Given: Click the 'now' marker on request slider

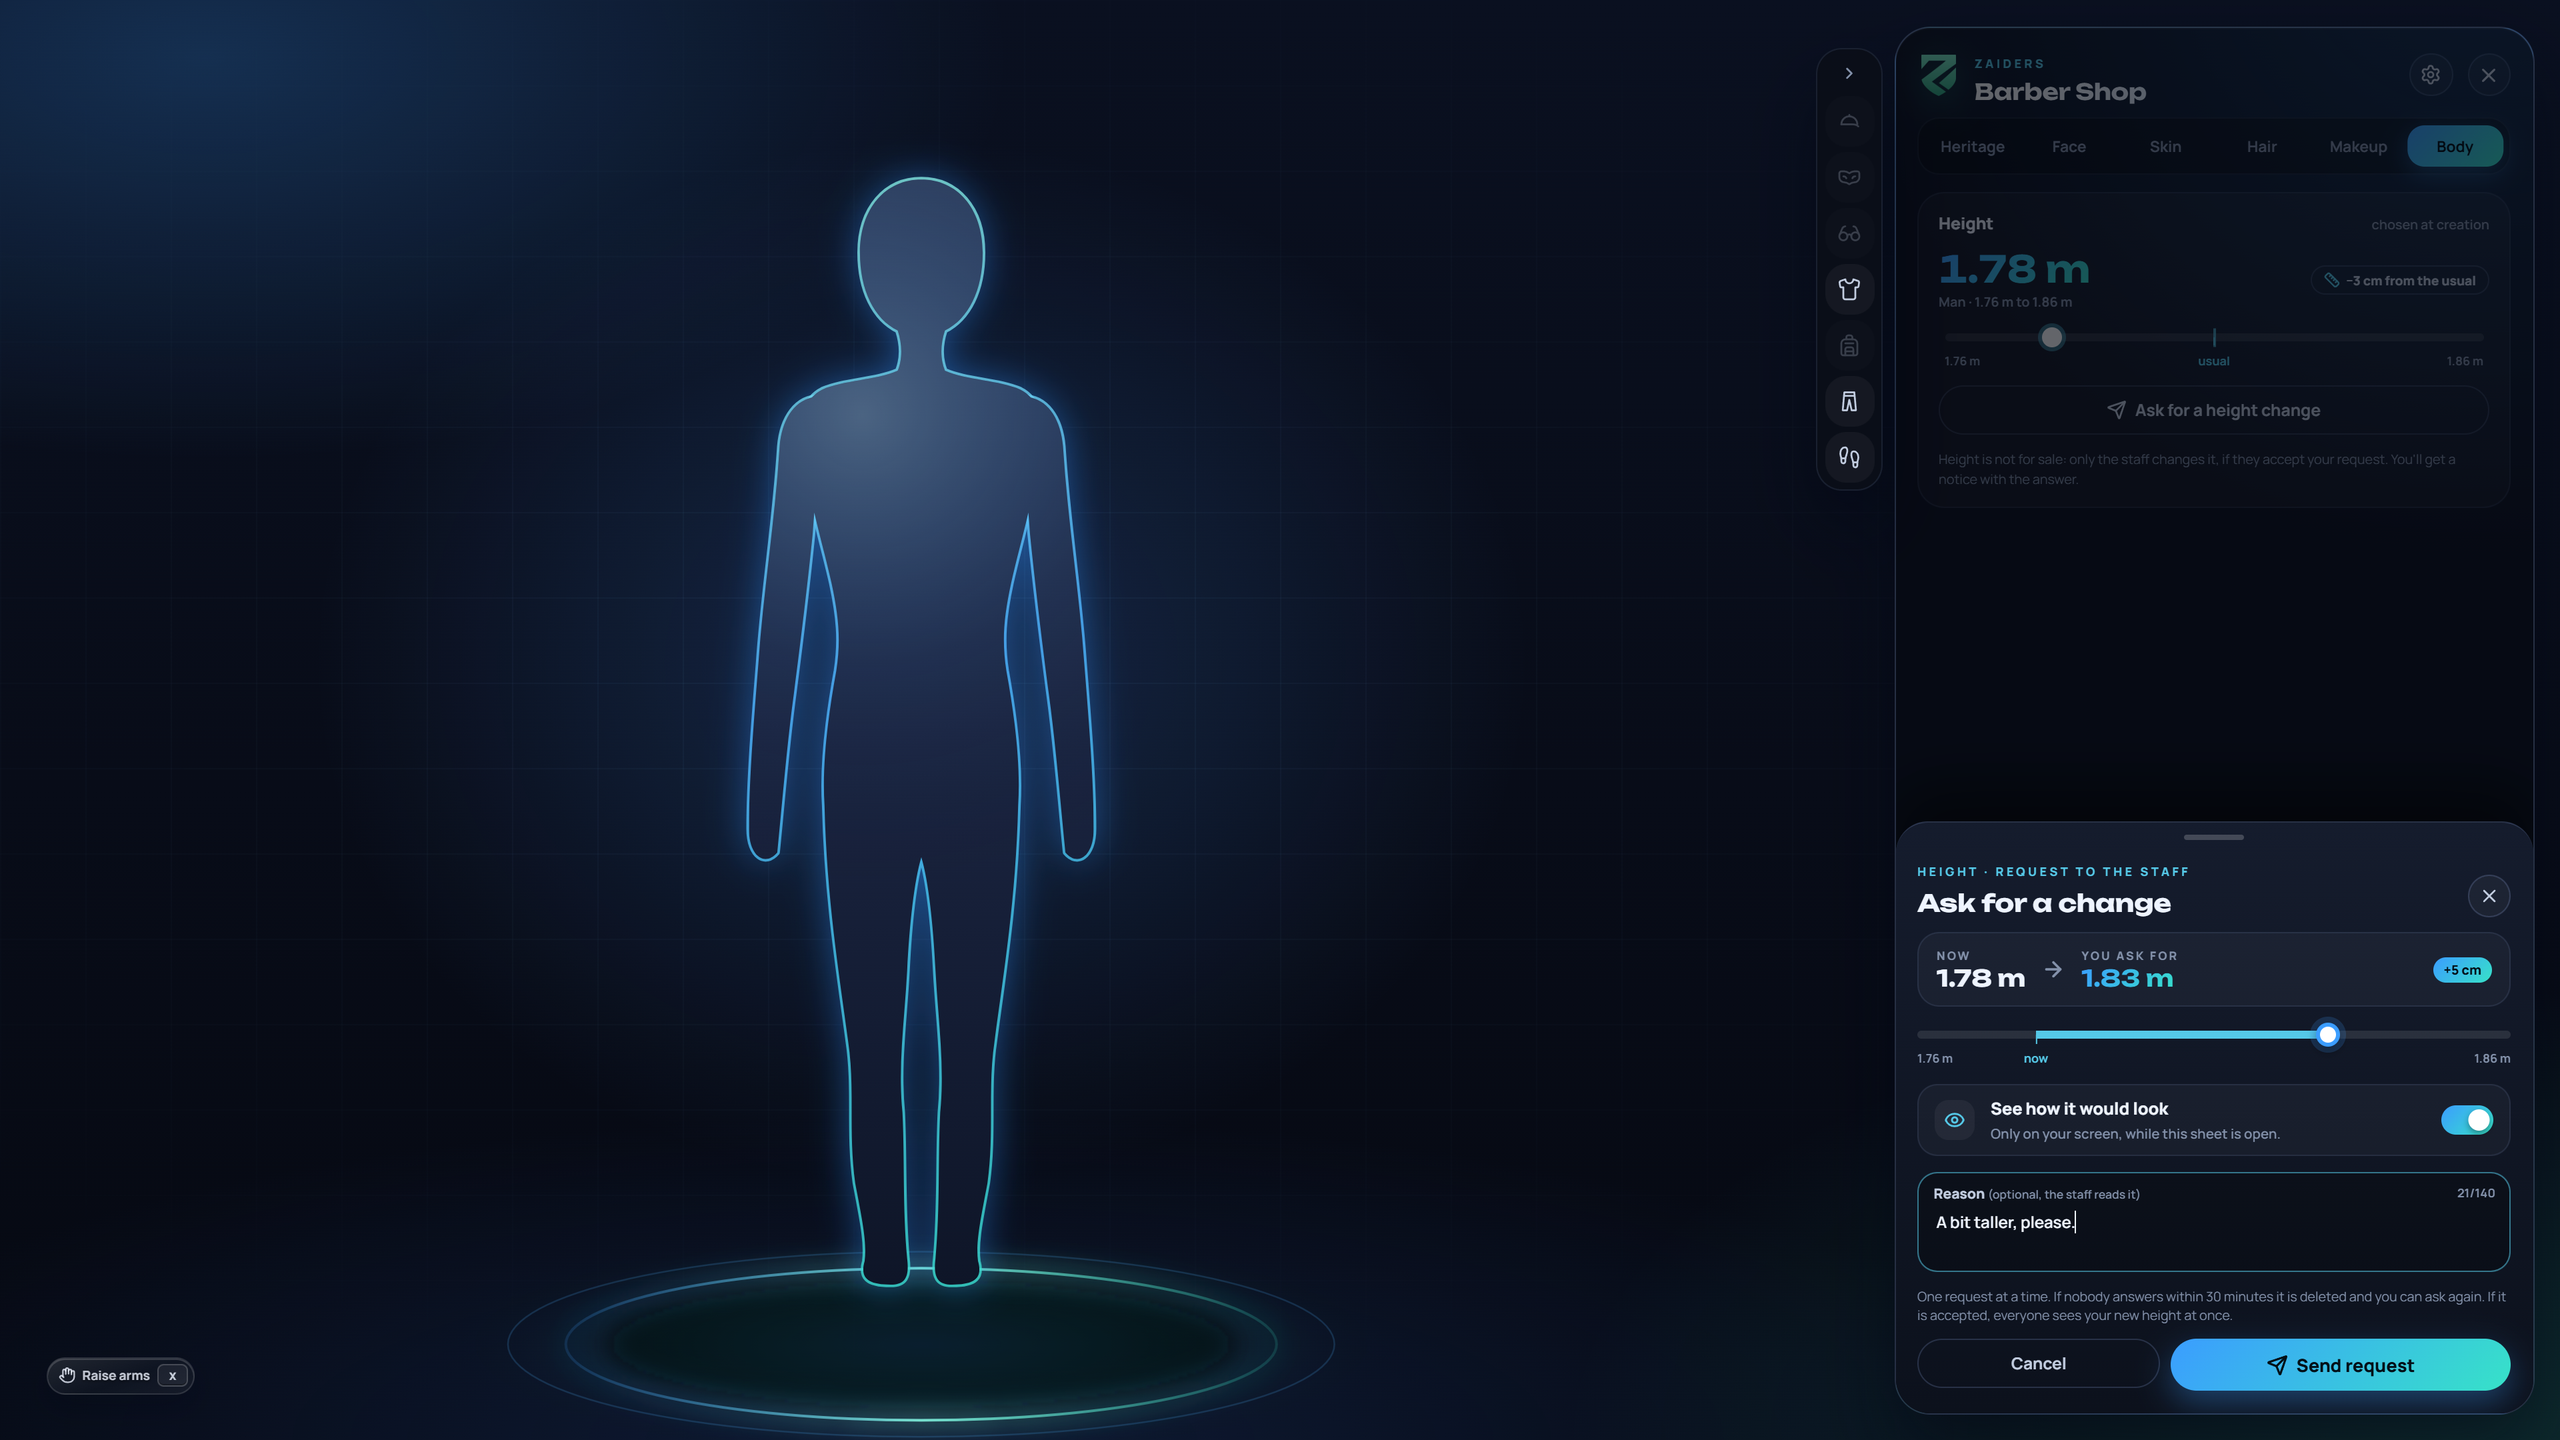Looking at the screenshot, I should coord(2035,1058).
